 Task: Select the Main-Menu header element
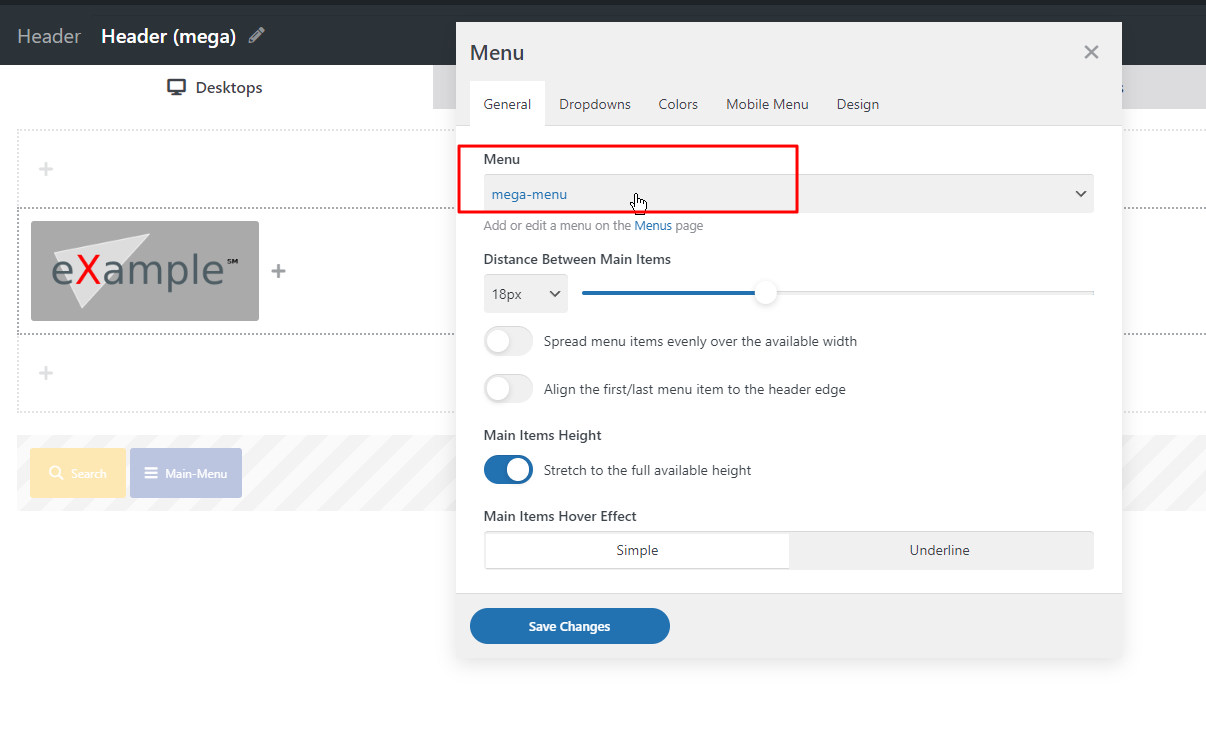coord(186,473)
